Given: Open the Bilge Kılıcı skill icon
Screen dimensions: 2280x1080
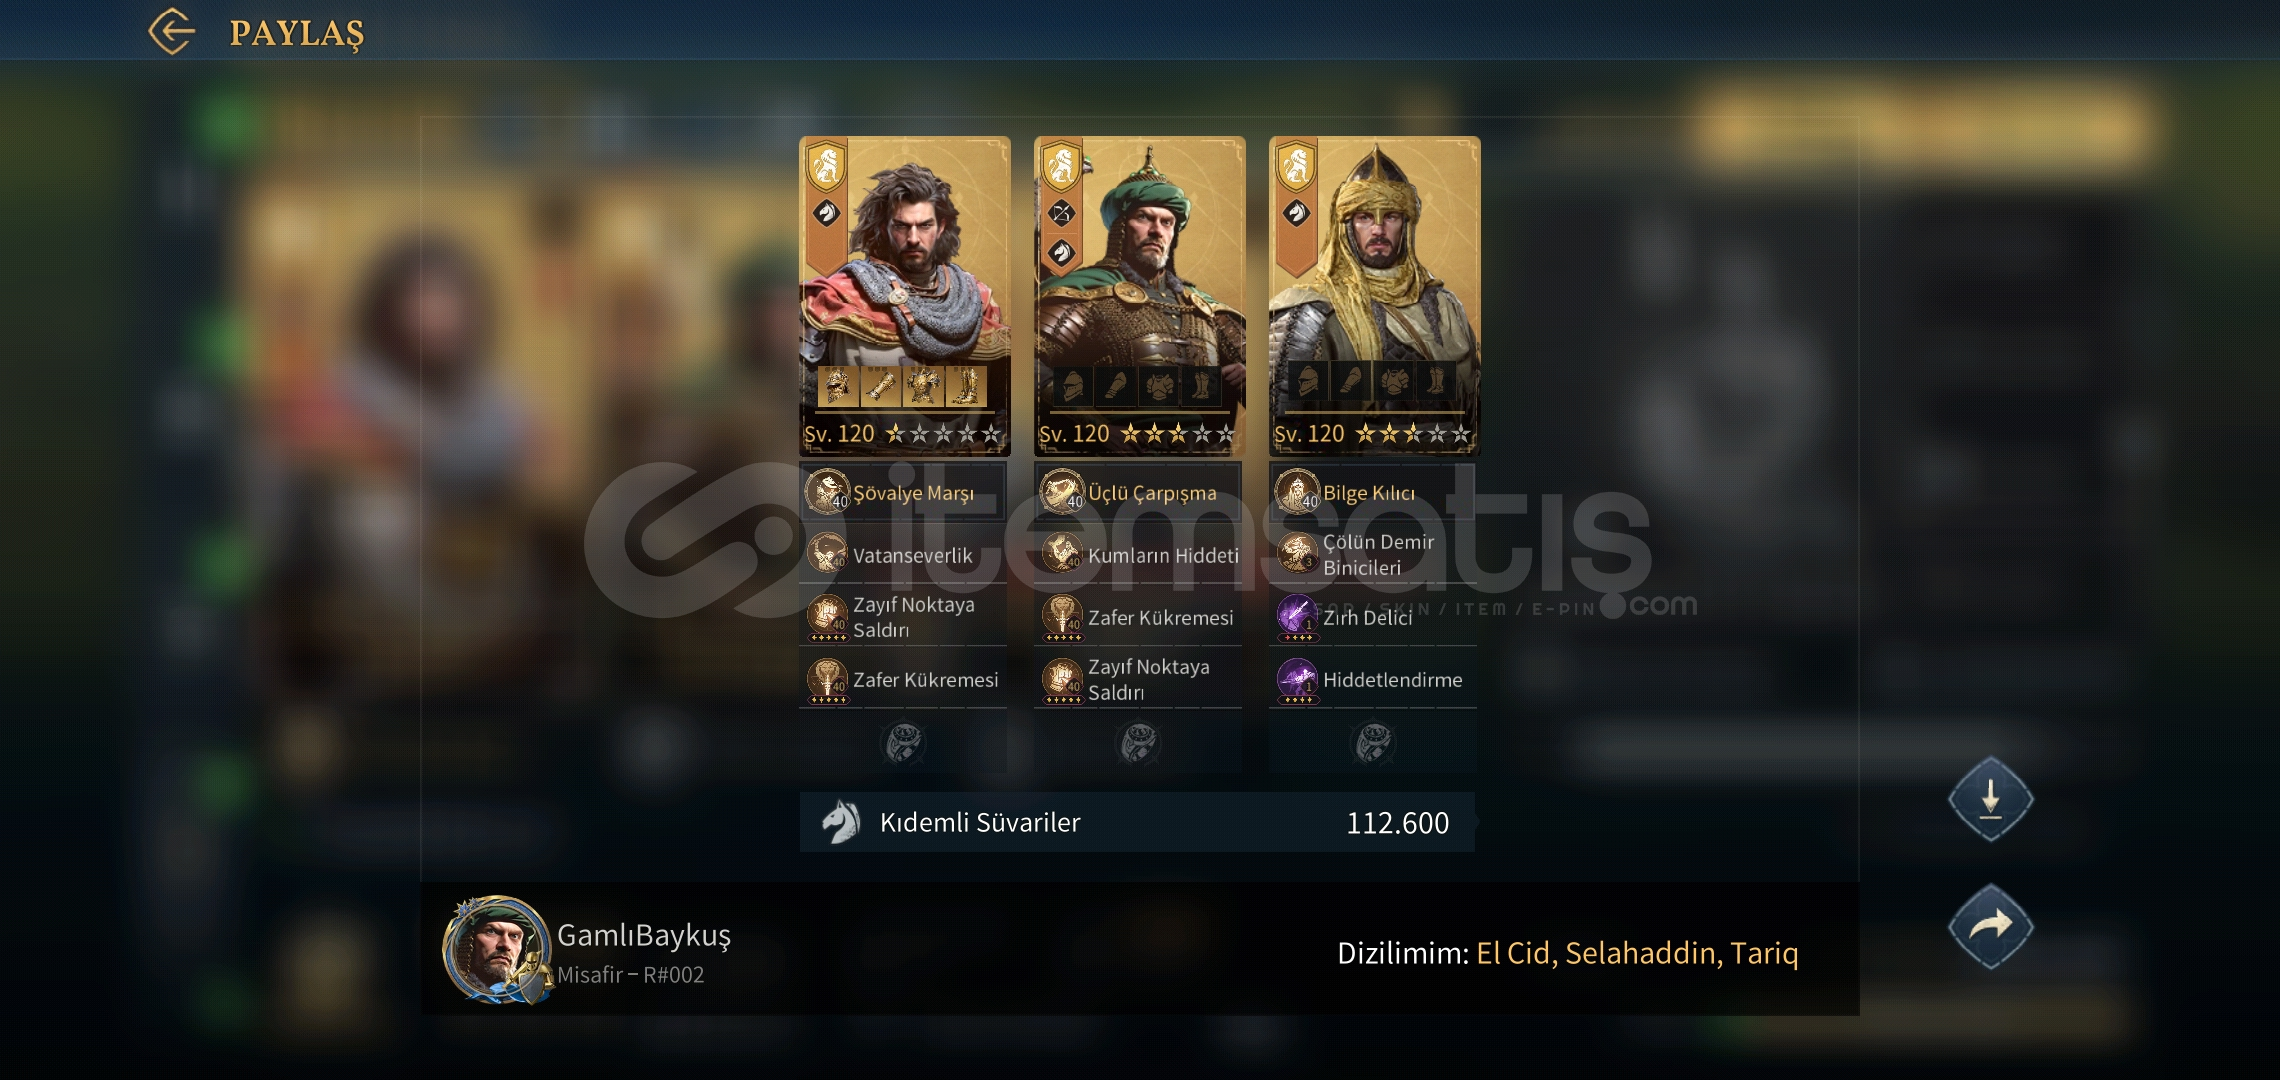Looking at the screenshot, I should [x=1297, y=492].
